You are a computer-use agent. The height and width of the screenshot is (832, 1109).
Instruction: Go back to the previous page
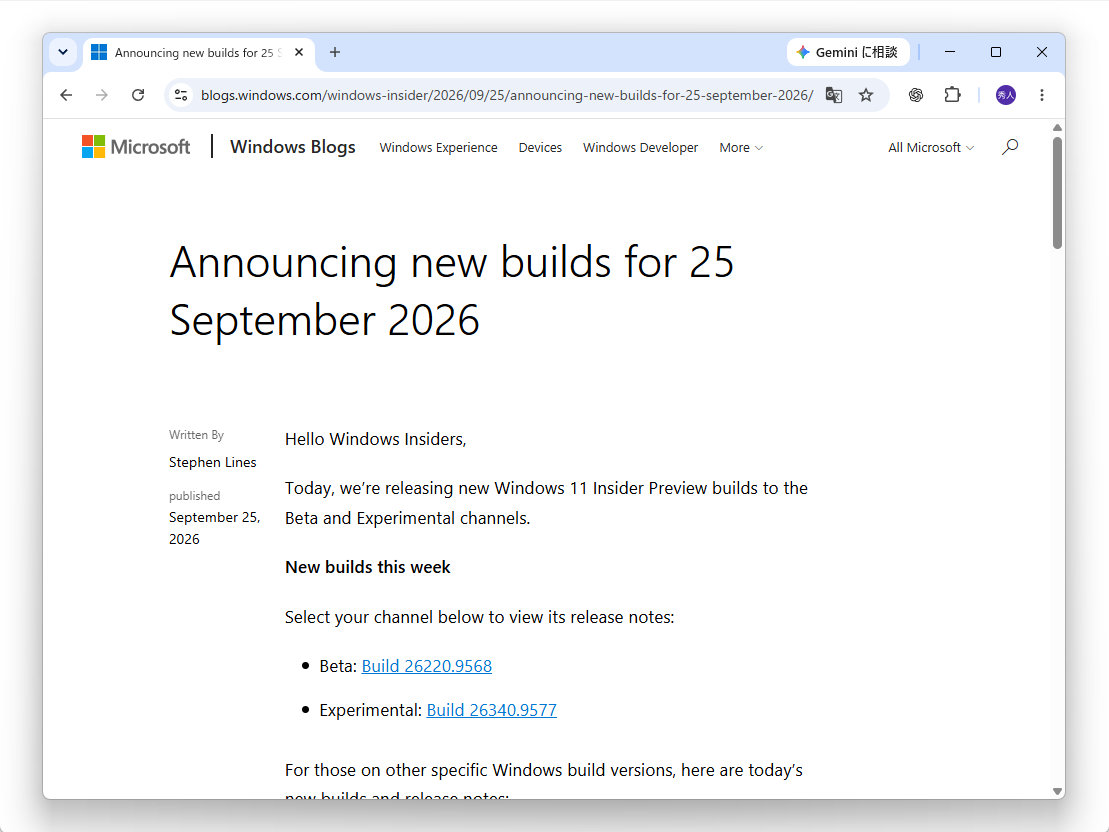pyautogui.click(x=66, y=95)
